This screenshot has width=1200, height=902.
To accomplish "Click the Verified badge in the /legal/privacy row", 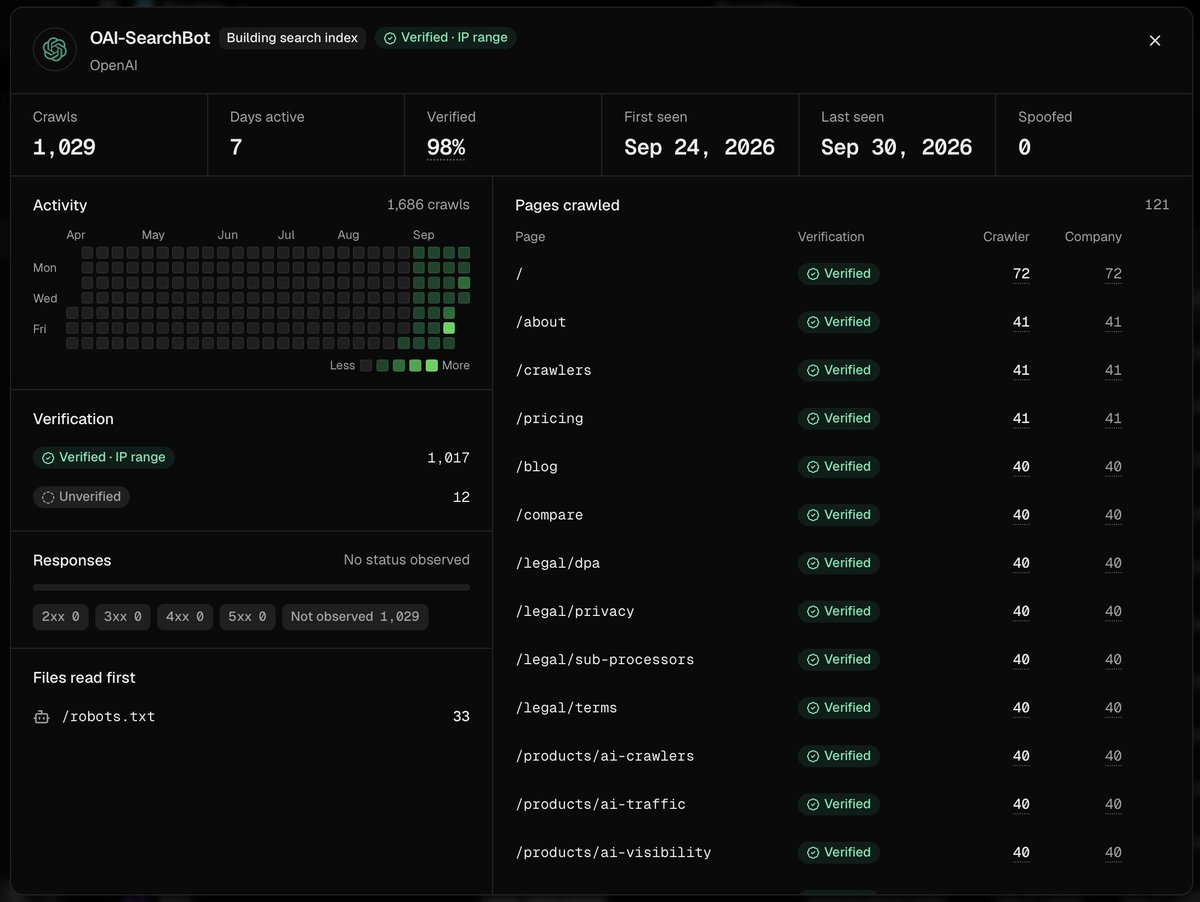I will [x=838, y=611].
